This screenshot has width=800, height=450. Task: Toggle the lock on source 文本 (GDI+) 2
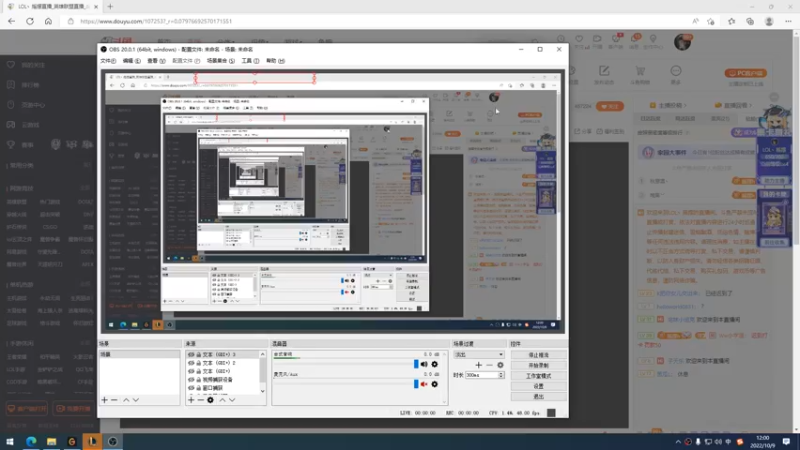click(198, 363)
